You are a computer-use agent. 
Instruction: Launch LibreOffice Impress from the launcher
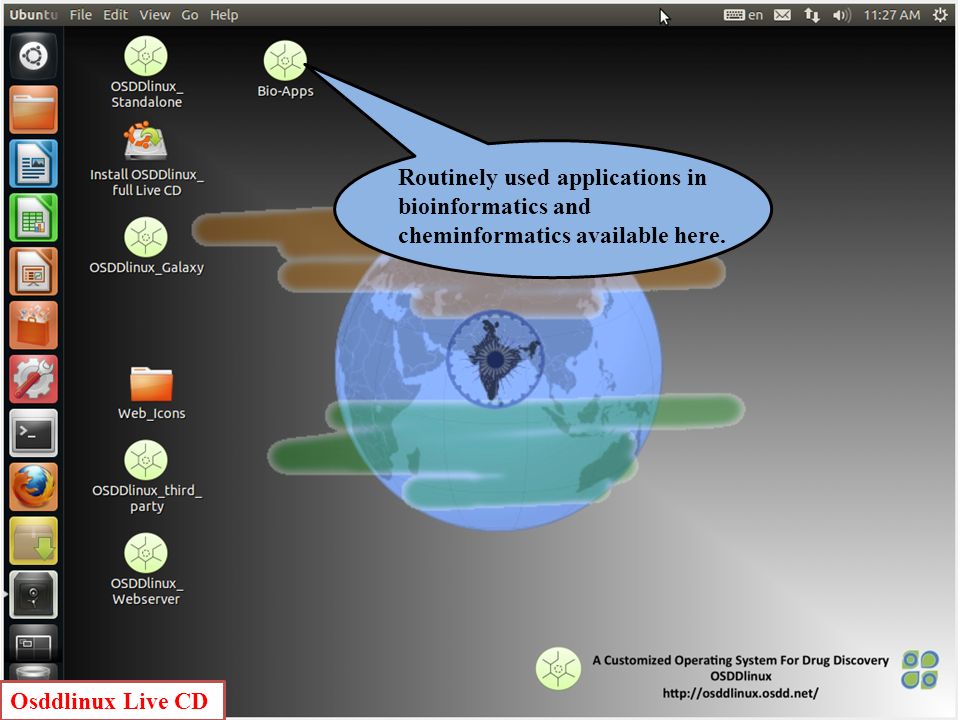[x=33, y=271]
